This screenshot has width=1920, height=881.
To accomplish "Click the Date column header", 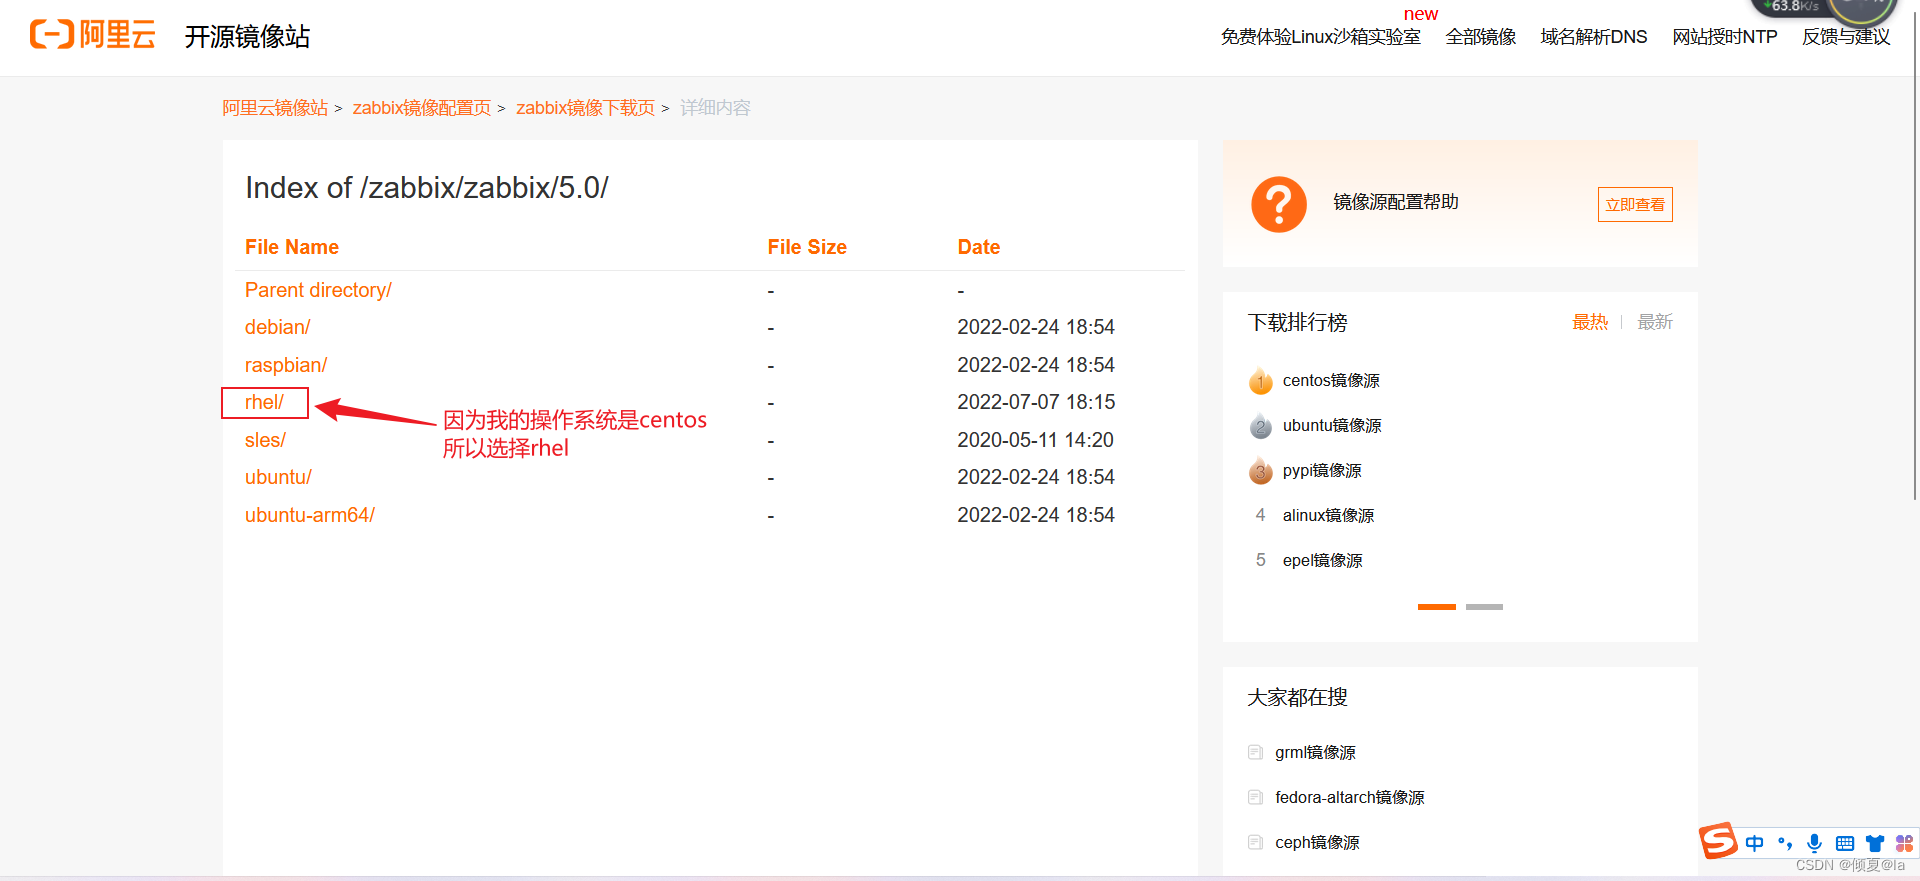I will point(979,247).
